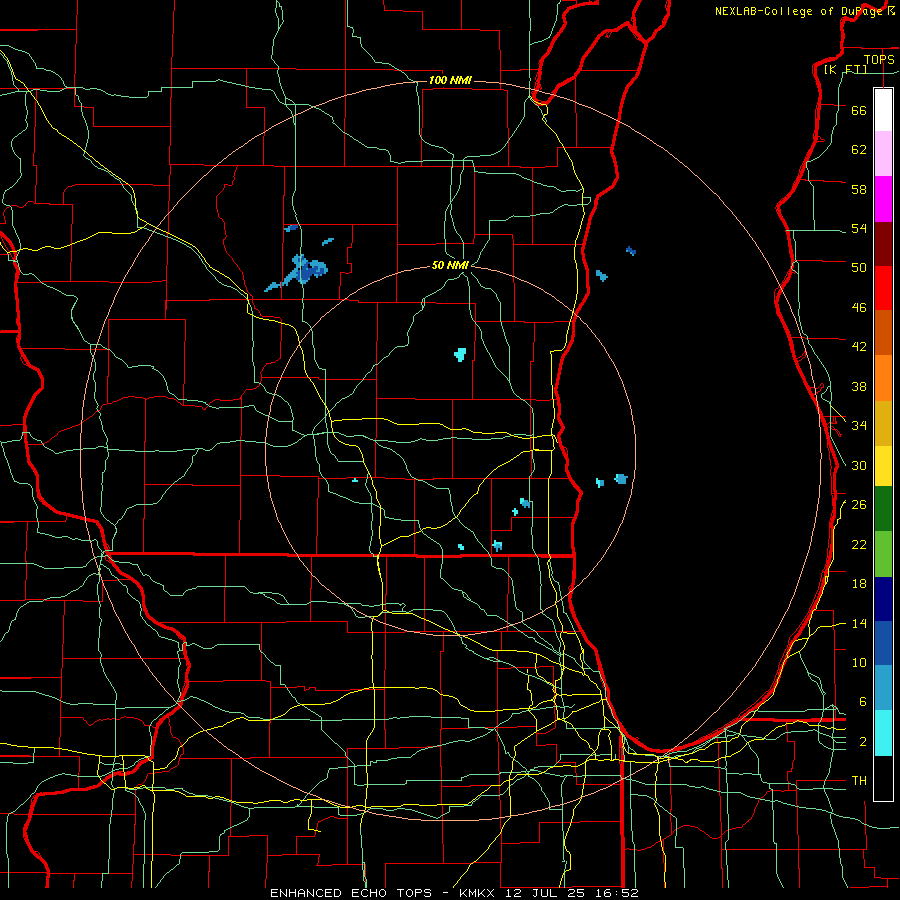Click the "46" legend value
Viewport: 900px width, 900px height.
(x=859, y=308)
